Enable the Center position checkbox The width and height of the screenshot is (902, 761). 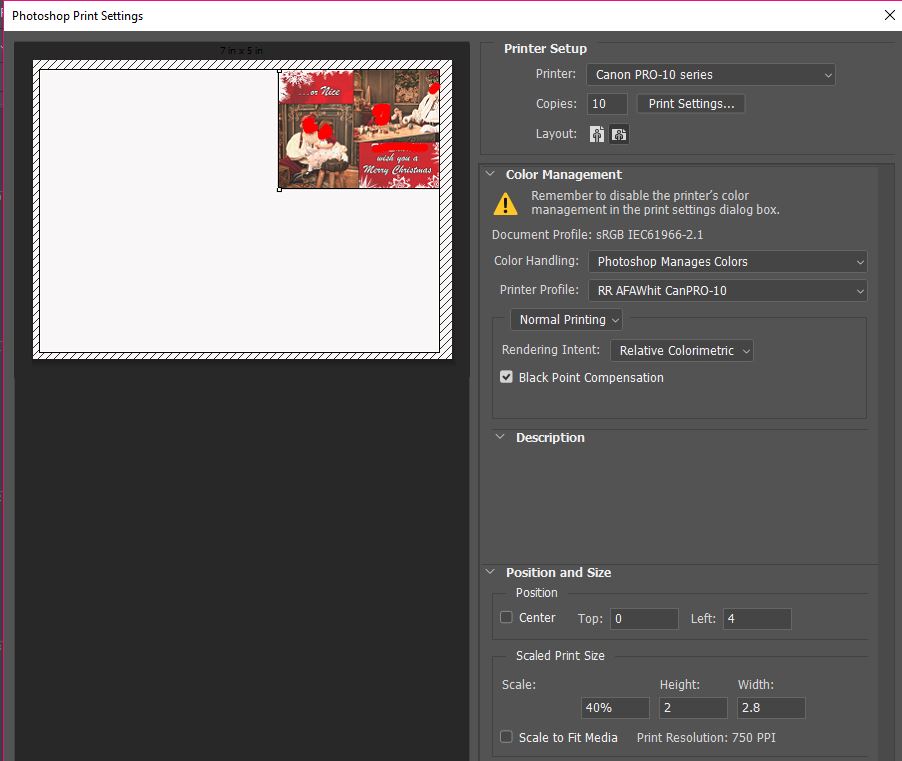(507, 618)
